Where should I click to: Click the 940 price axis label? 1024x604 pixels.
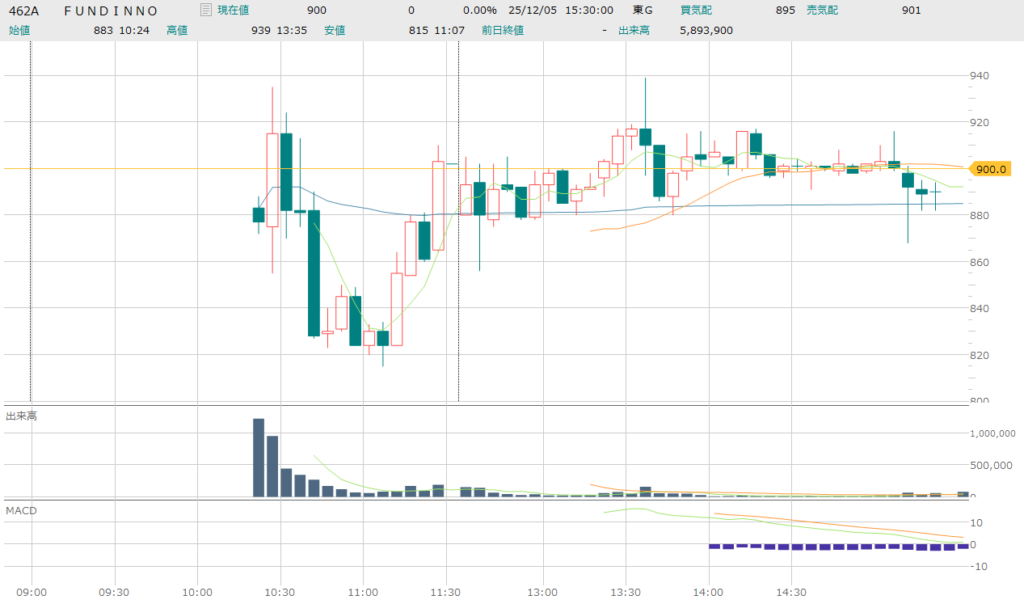point(980,76)
